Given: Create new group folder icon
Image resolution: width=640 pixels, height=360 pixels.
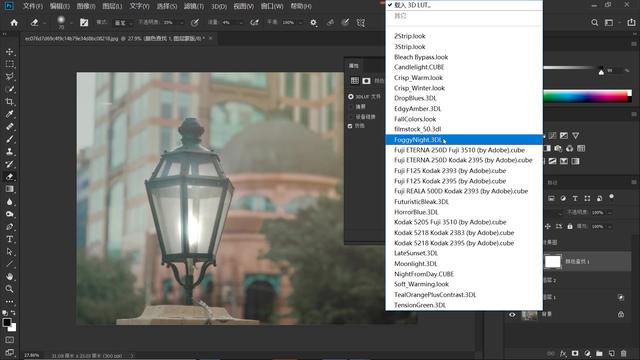Looking at the screenshot, I should tap(599, 353).
